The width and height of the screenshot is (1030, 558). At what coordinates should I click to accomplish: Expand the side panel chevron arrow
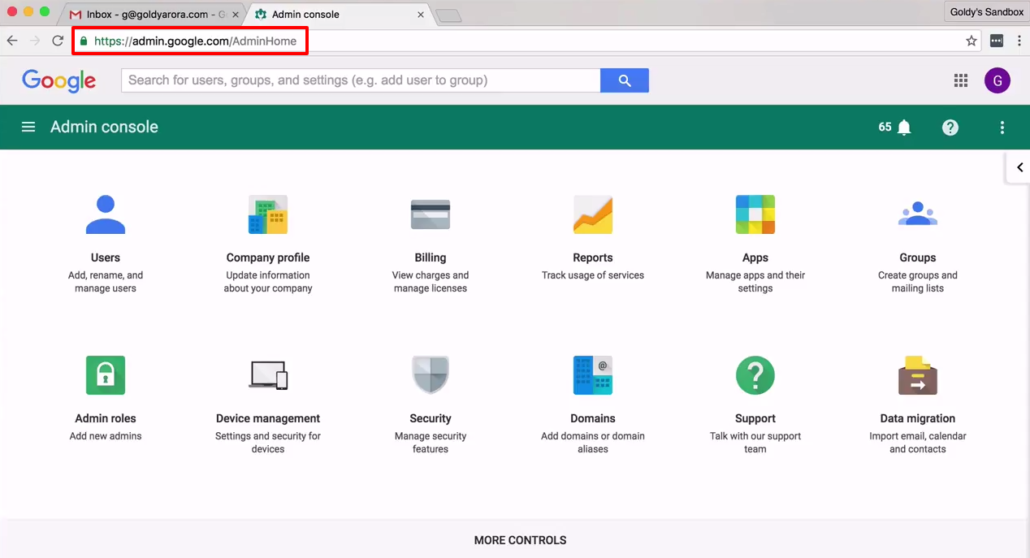coord(1019,168)
